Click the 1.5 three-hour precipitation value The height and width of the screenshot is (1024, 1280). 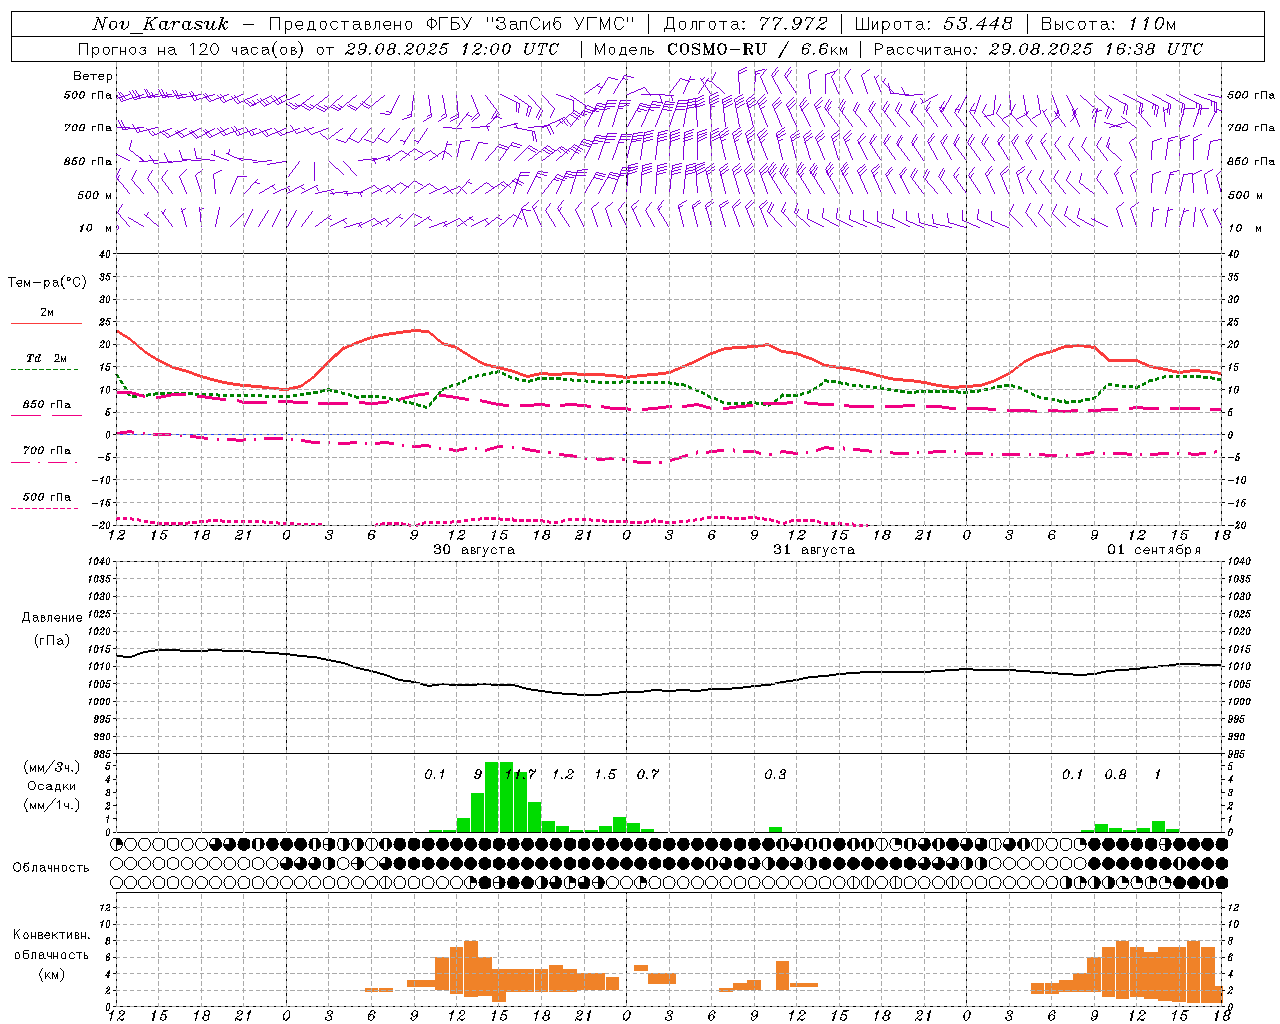pos(605,774)
